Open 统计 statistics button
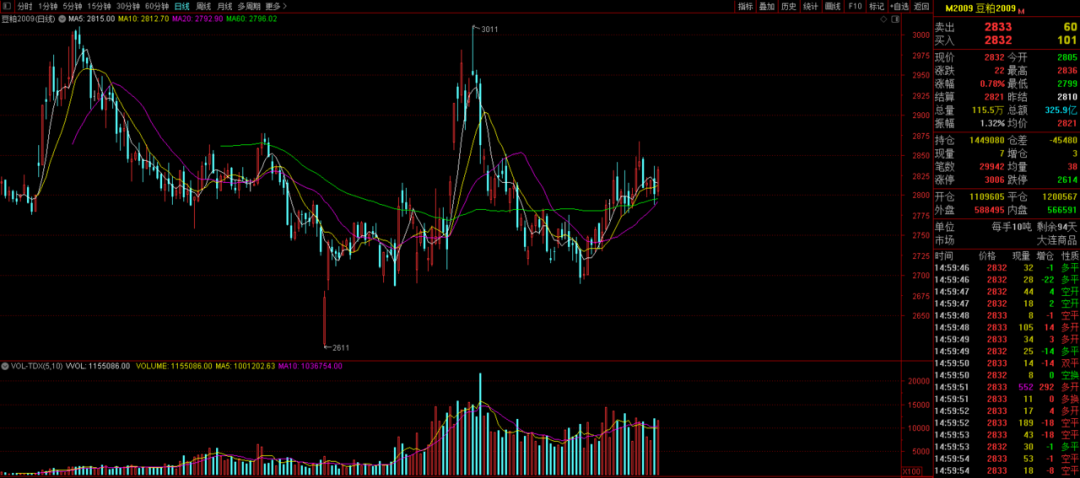This screenshot has height=478, width=1080. click(811, 6)
